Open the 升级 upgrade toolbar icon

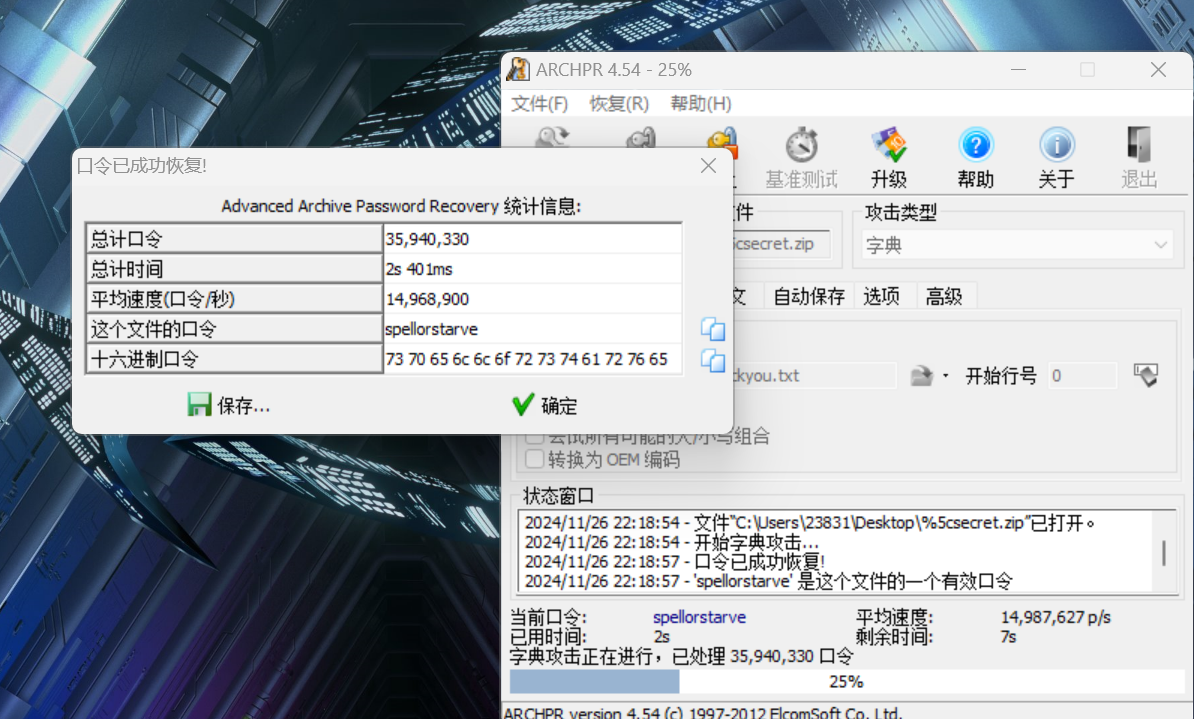pos(889,145)
